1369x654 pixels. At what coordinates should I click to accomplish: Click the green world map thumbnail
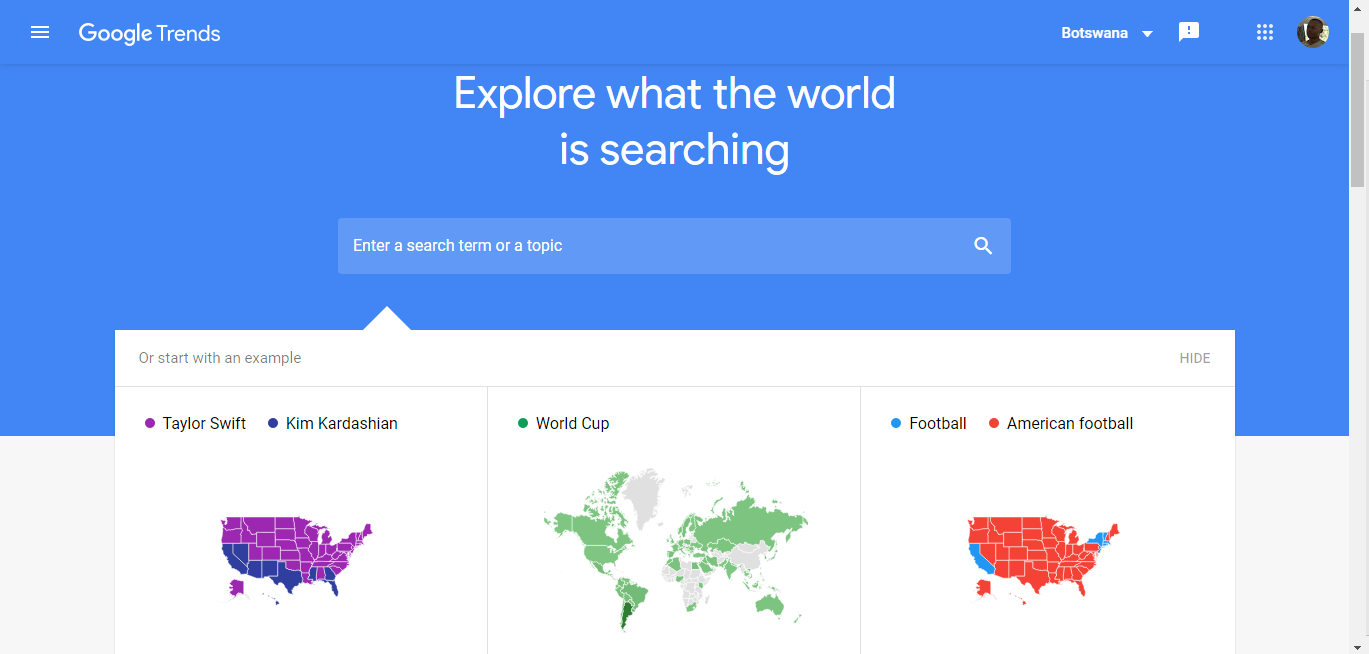(675, 549)
